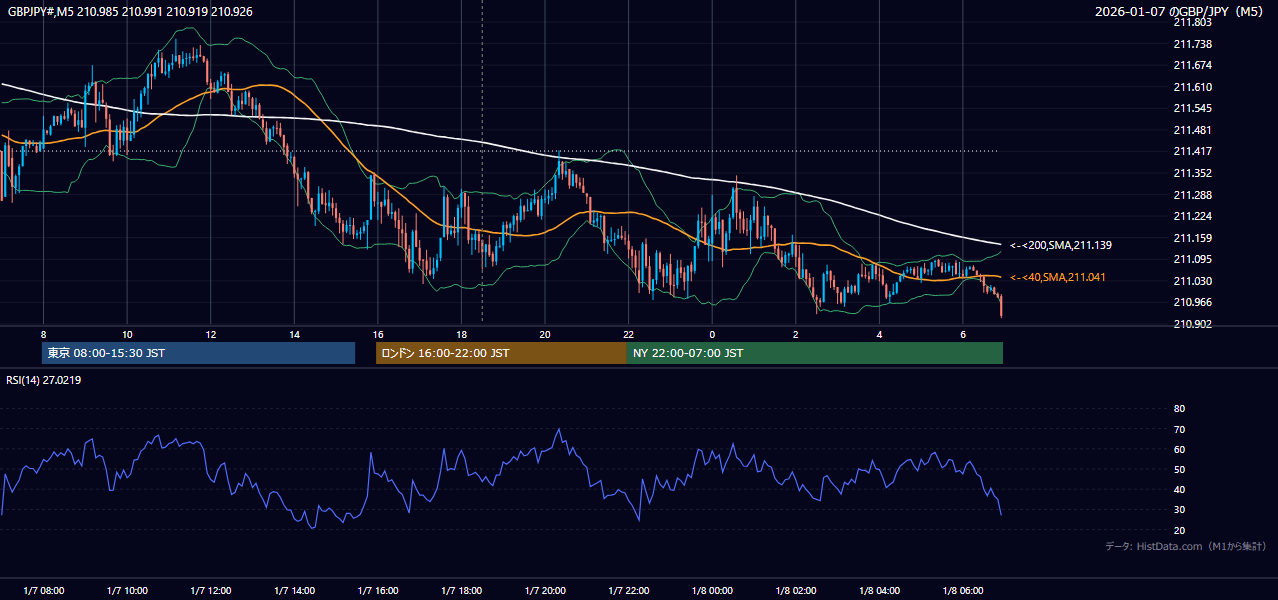The width and height of the screenshot is (1278, 600).
Task: Click price level 210.966 on the axis
Action: coord(1192,302)
